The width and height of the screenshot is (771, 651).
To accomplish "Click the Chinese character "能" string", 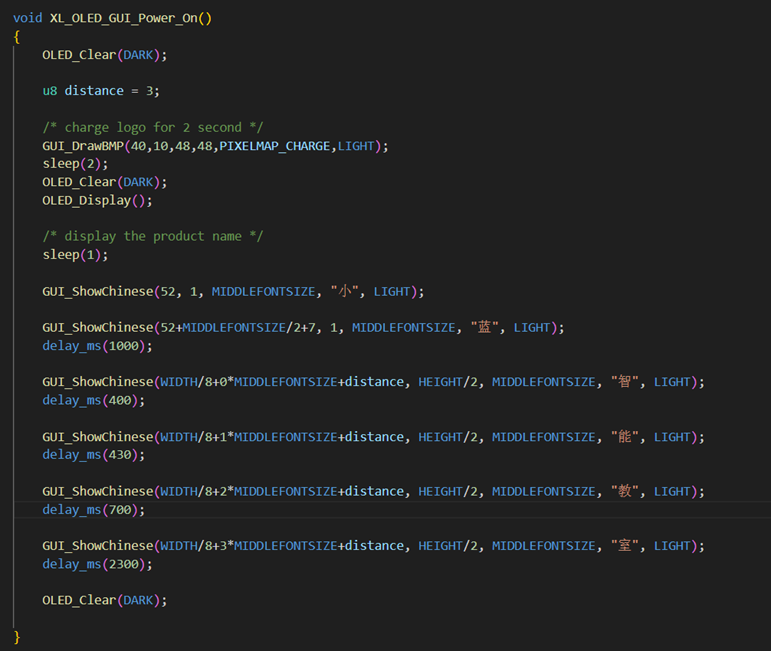I will (625, 437).
